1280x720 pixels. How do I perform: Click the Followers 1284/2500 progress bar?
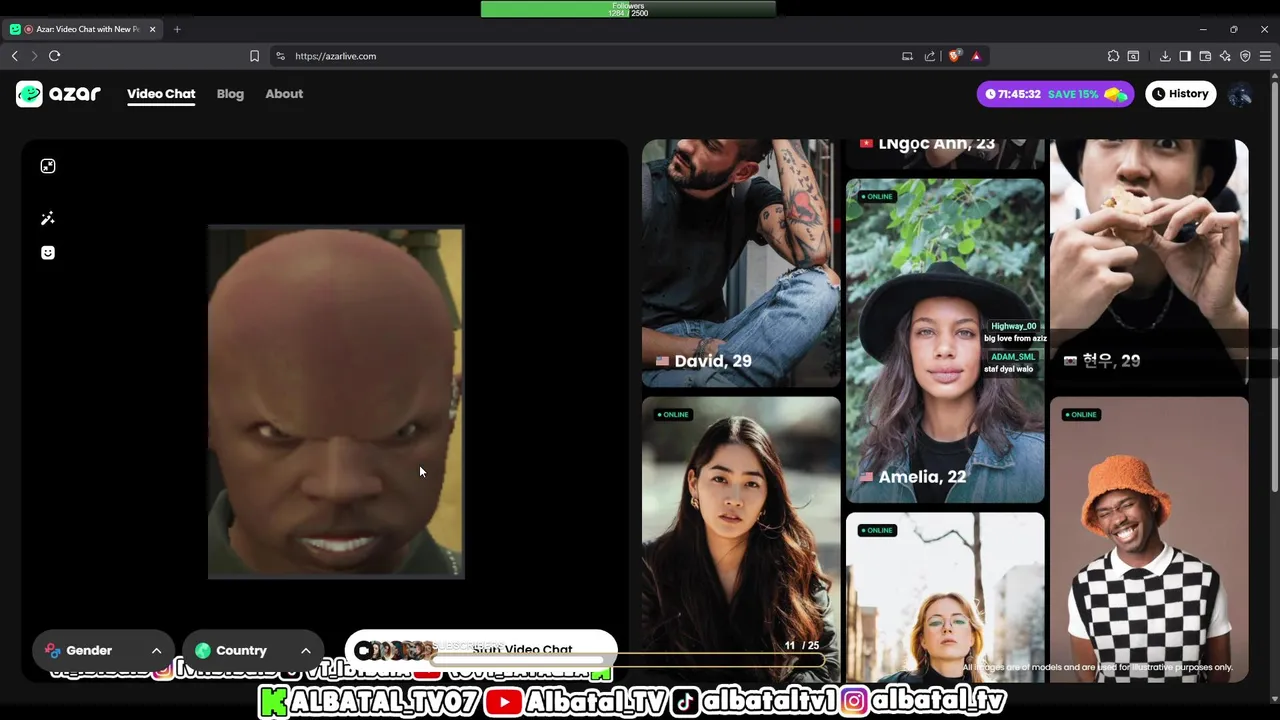(x=628, y=9)
